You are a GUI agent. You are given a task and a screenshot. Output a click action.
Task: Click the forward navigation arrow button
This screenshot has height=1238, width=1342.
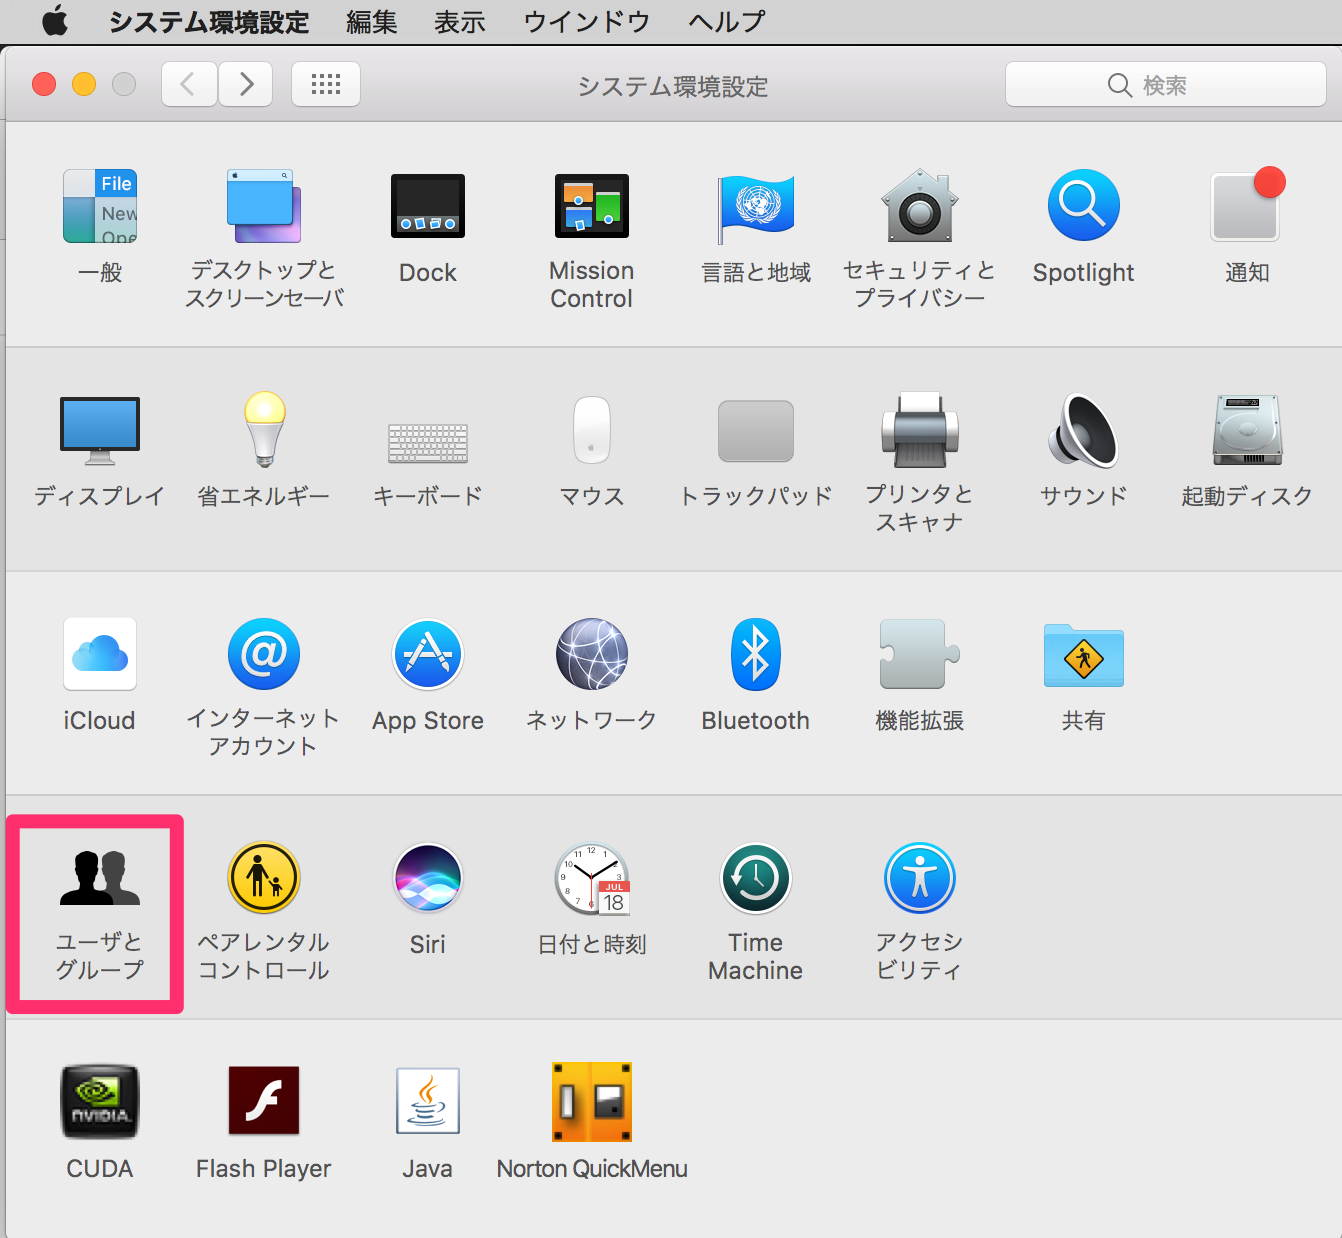pos(246,84)
